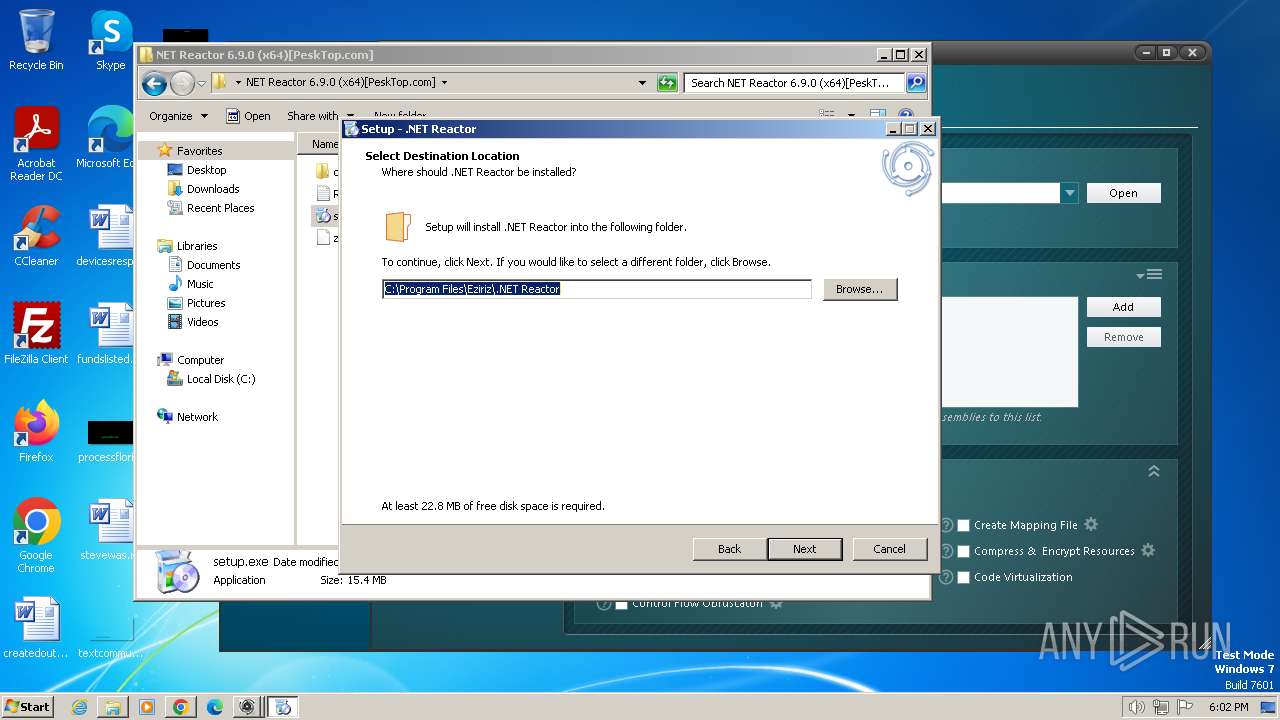The height and width of the screenshot is (720, 1280).
Task: Click help icon beside Code Virtualization
Action: (x=946, y=577)
